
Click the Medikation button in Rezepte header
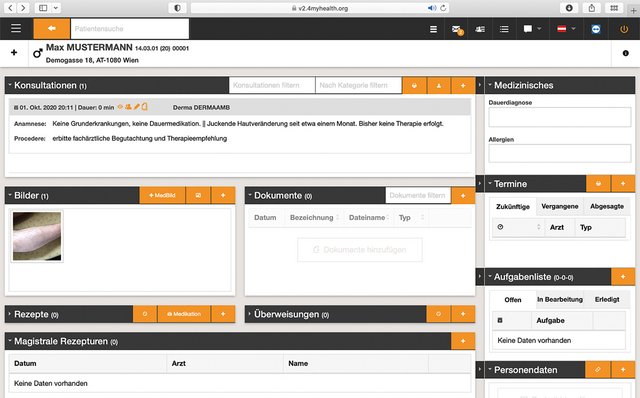(x=184, y=314)
